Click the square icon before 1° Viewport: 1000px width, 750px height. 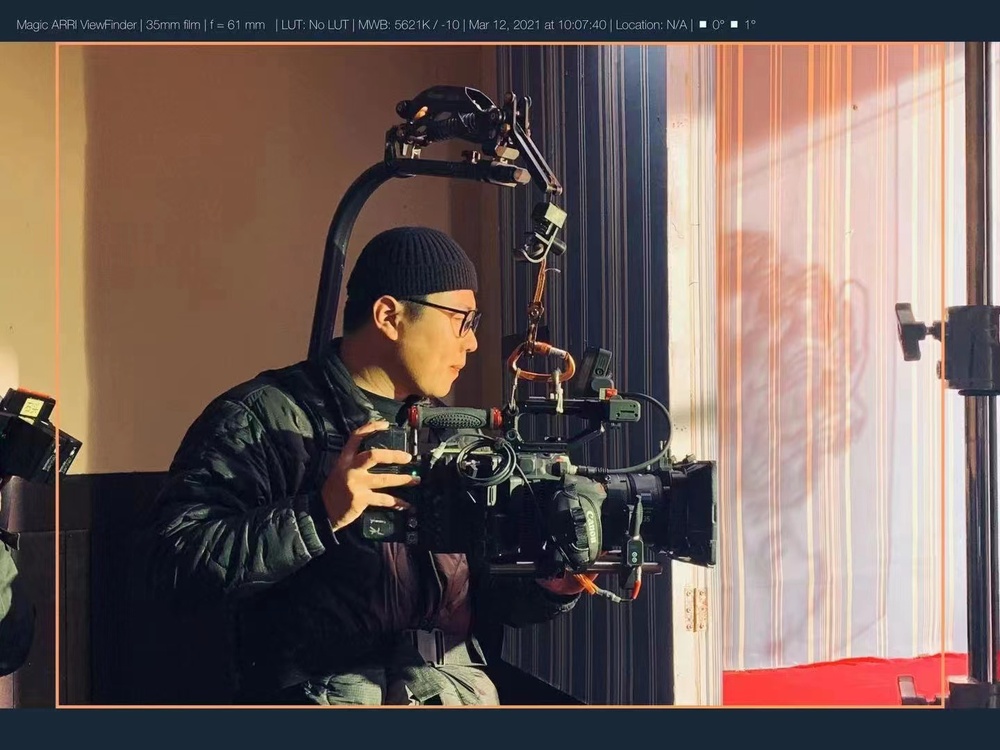pyautogui.click(x=735, y=24)
